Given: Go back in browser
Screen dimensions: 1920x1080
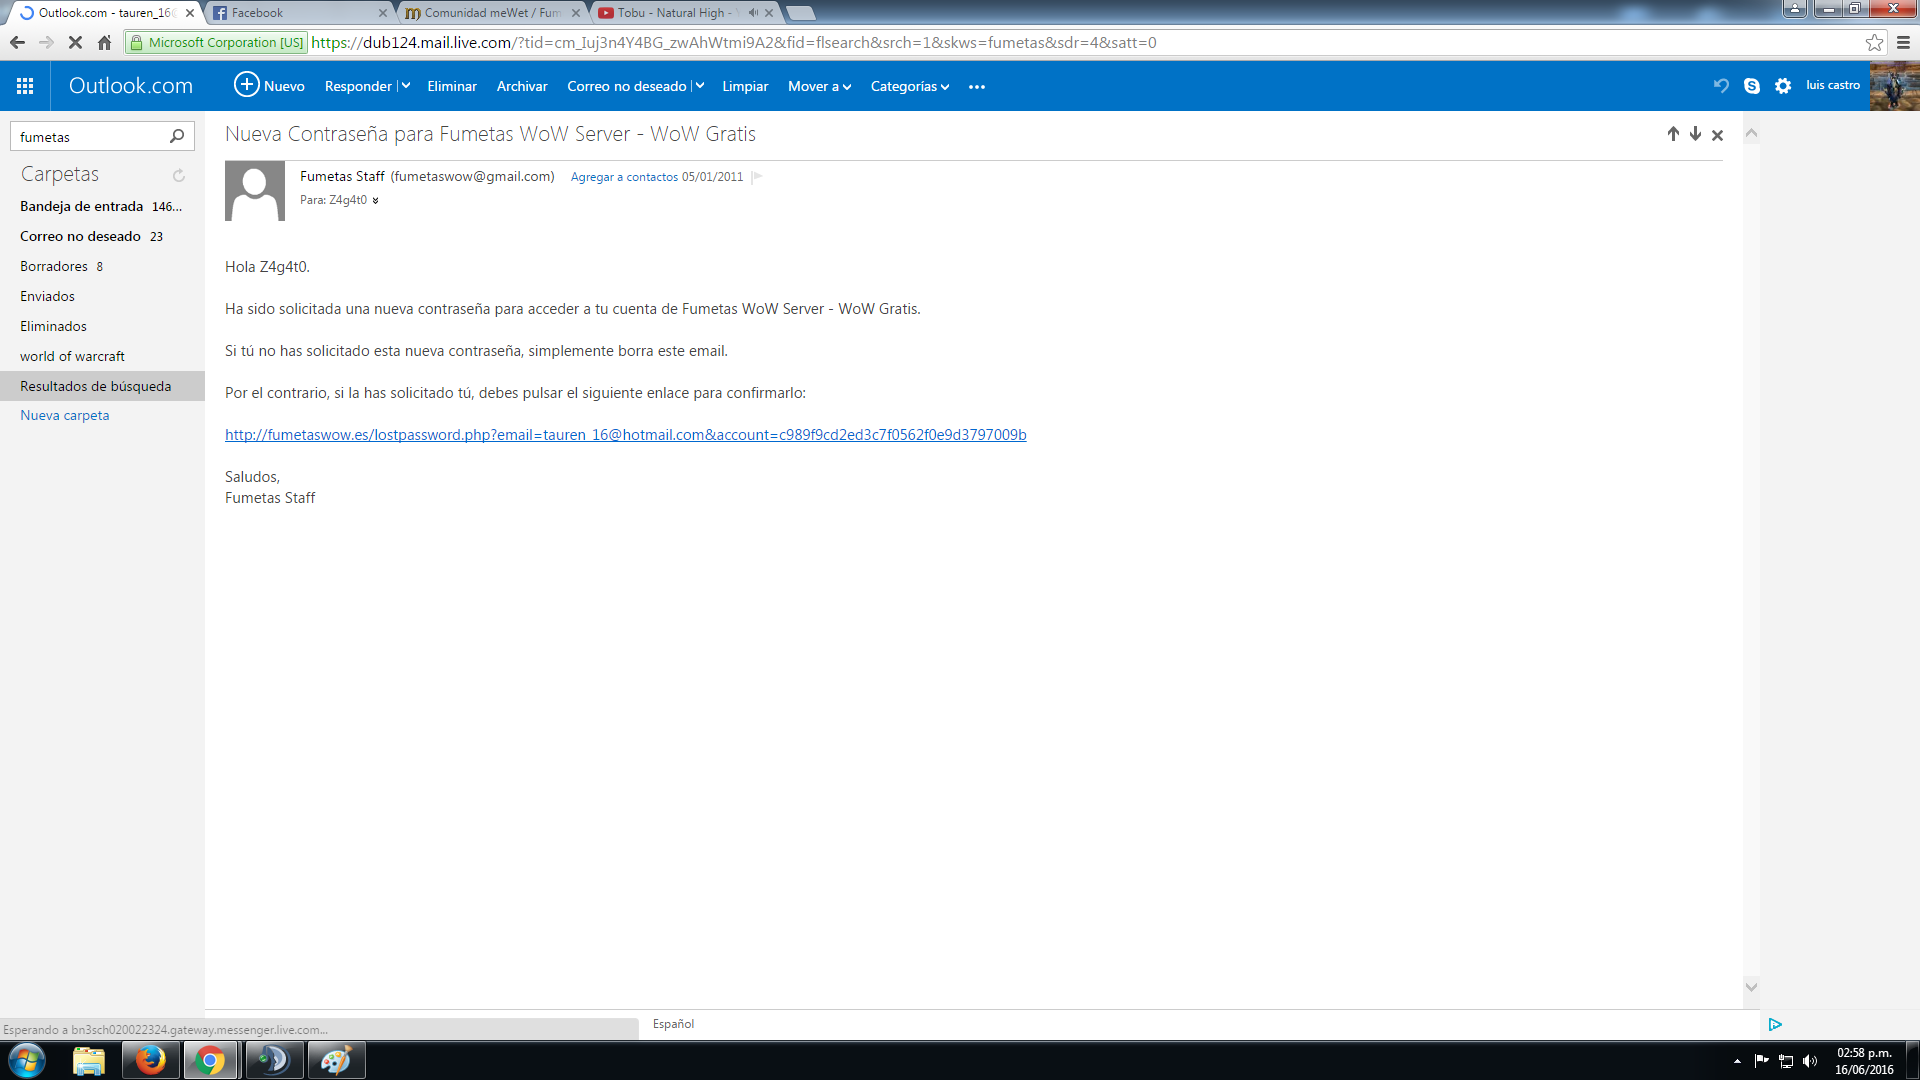Looking at the screenshot, I should point(17,42).
